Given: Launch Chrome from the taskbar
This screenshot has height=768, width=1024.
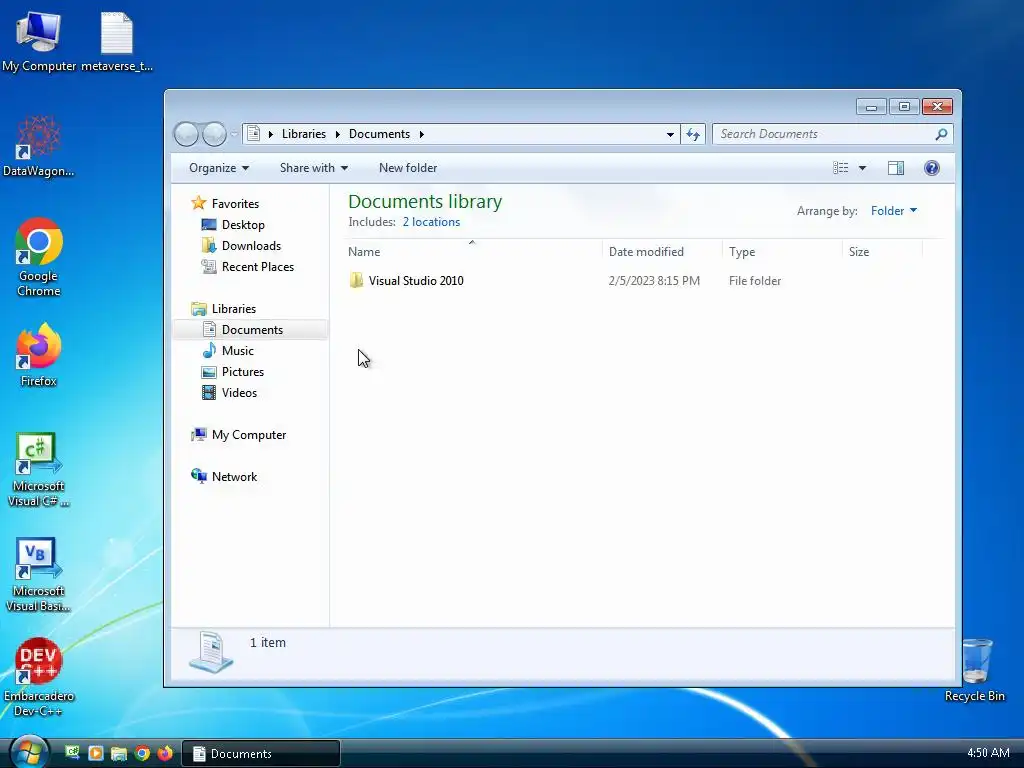Looking at the screenshot, I should 142,753.
